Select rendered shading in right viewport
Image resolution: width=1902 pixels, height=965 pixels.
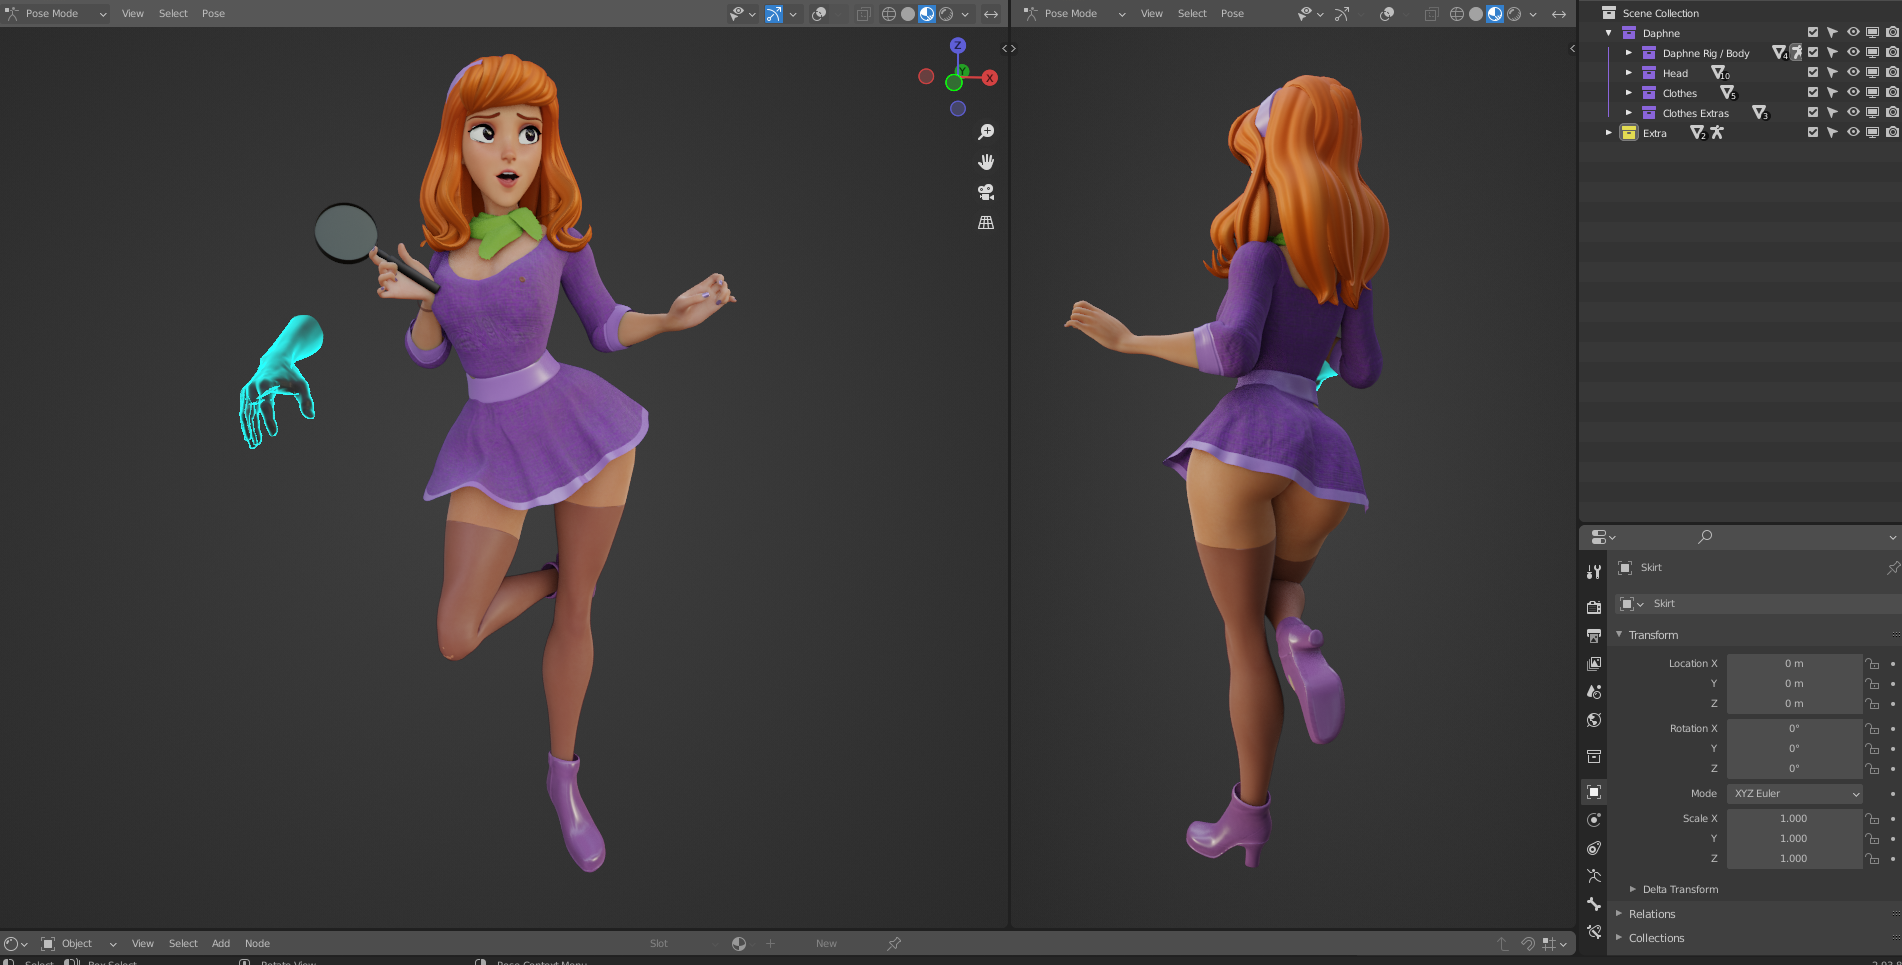point(1514,14)
